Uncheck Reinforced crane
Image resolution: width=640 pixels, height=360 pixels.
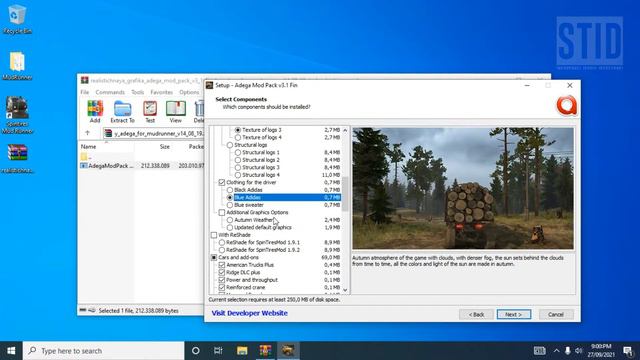(x=222, y=287)
